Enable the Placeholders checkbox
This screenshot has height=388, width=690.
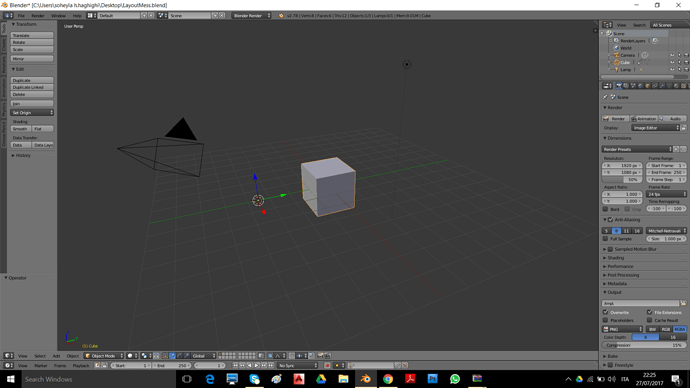click(606, 320)
